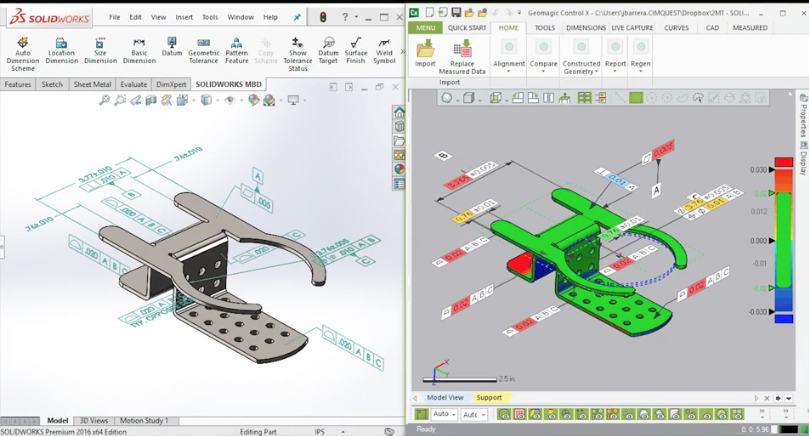Click the Model View tab
809x436 pixels.
(445, 397)
